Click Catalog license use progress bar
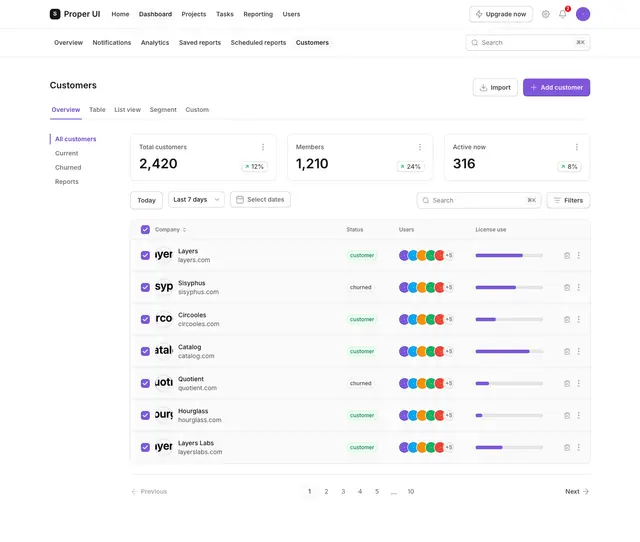Viewport: 640px width, 542px height. click(x=509, y=351)
